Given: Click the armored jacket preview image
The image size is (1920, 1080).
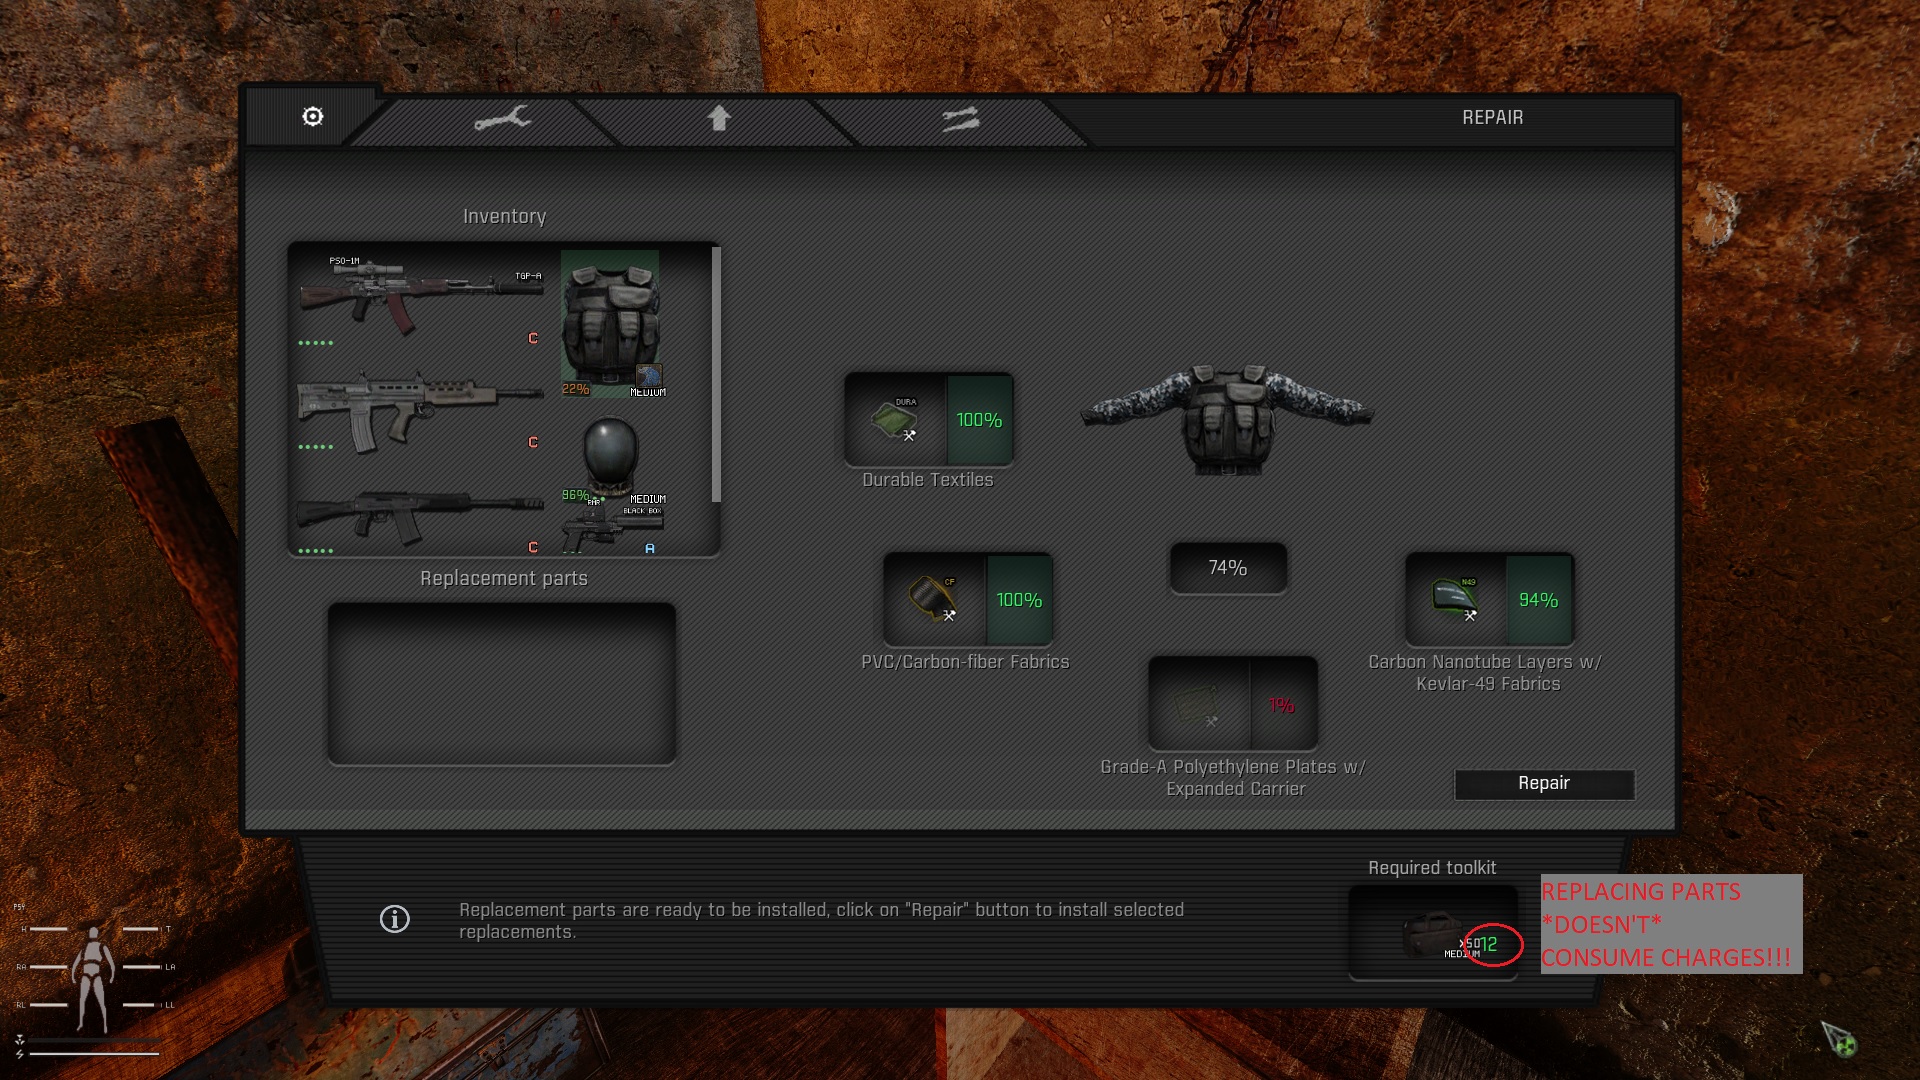Looking at the screenshot, I should point(1227,418).
